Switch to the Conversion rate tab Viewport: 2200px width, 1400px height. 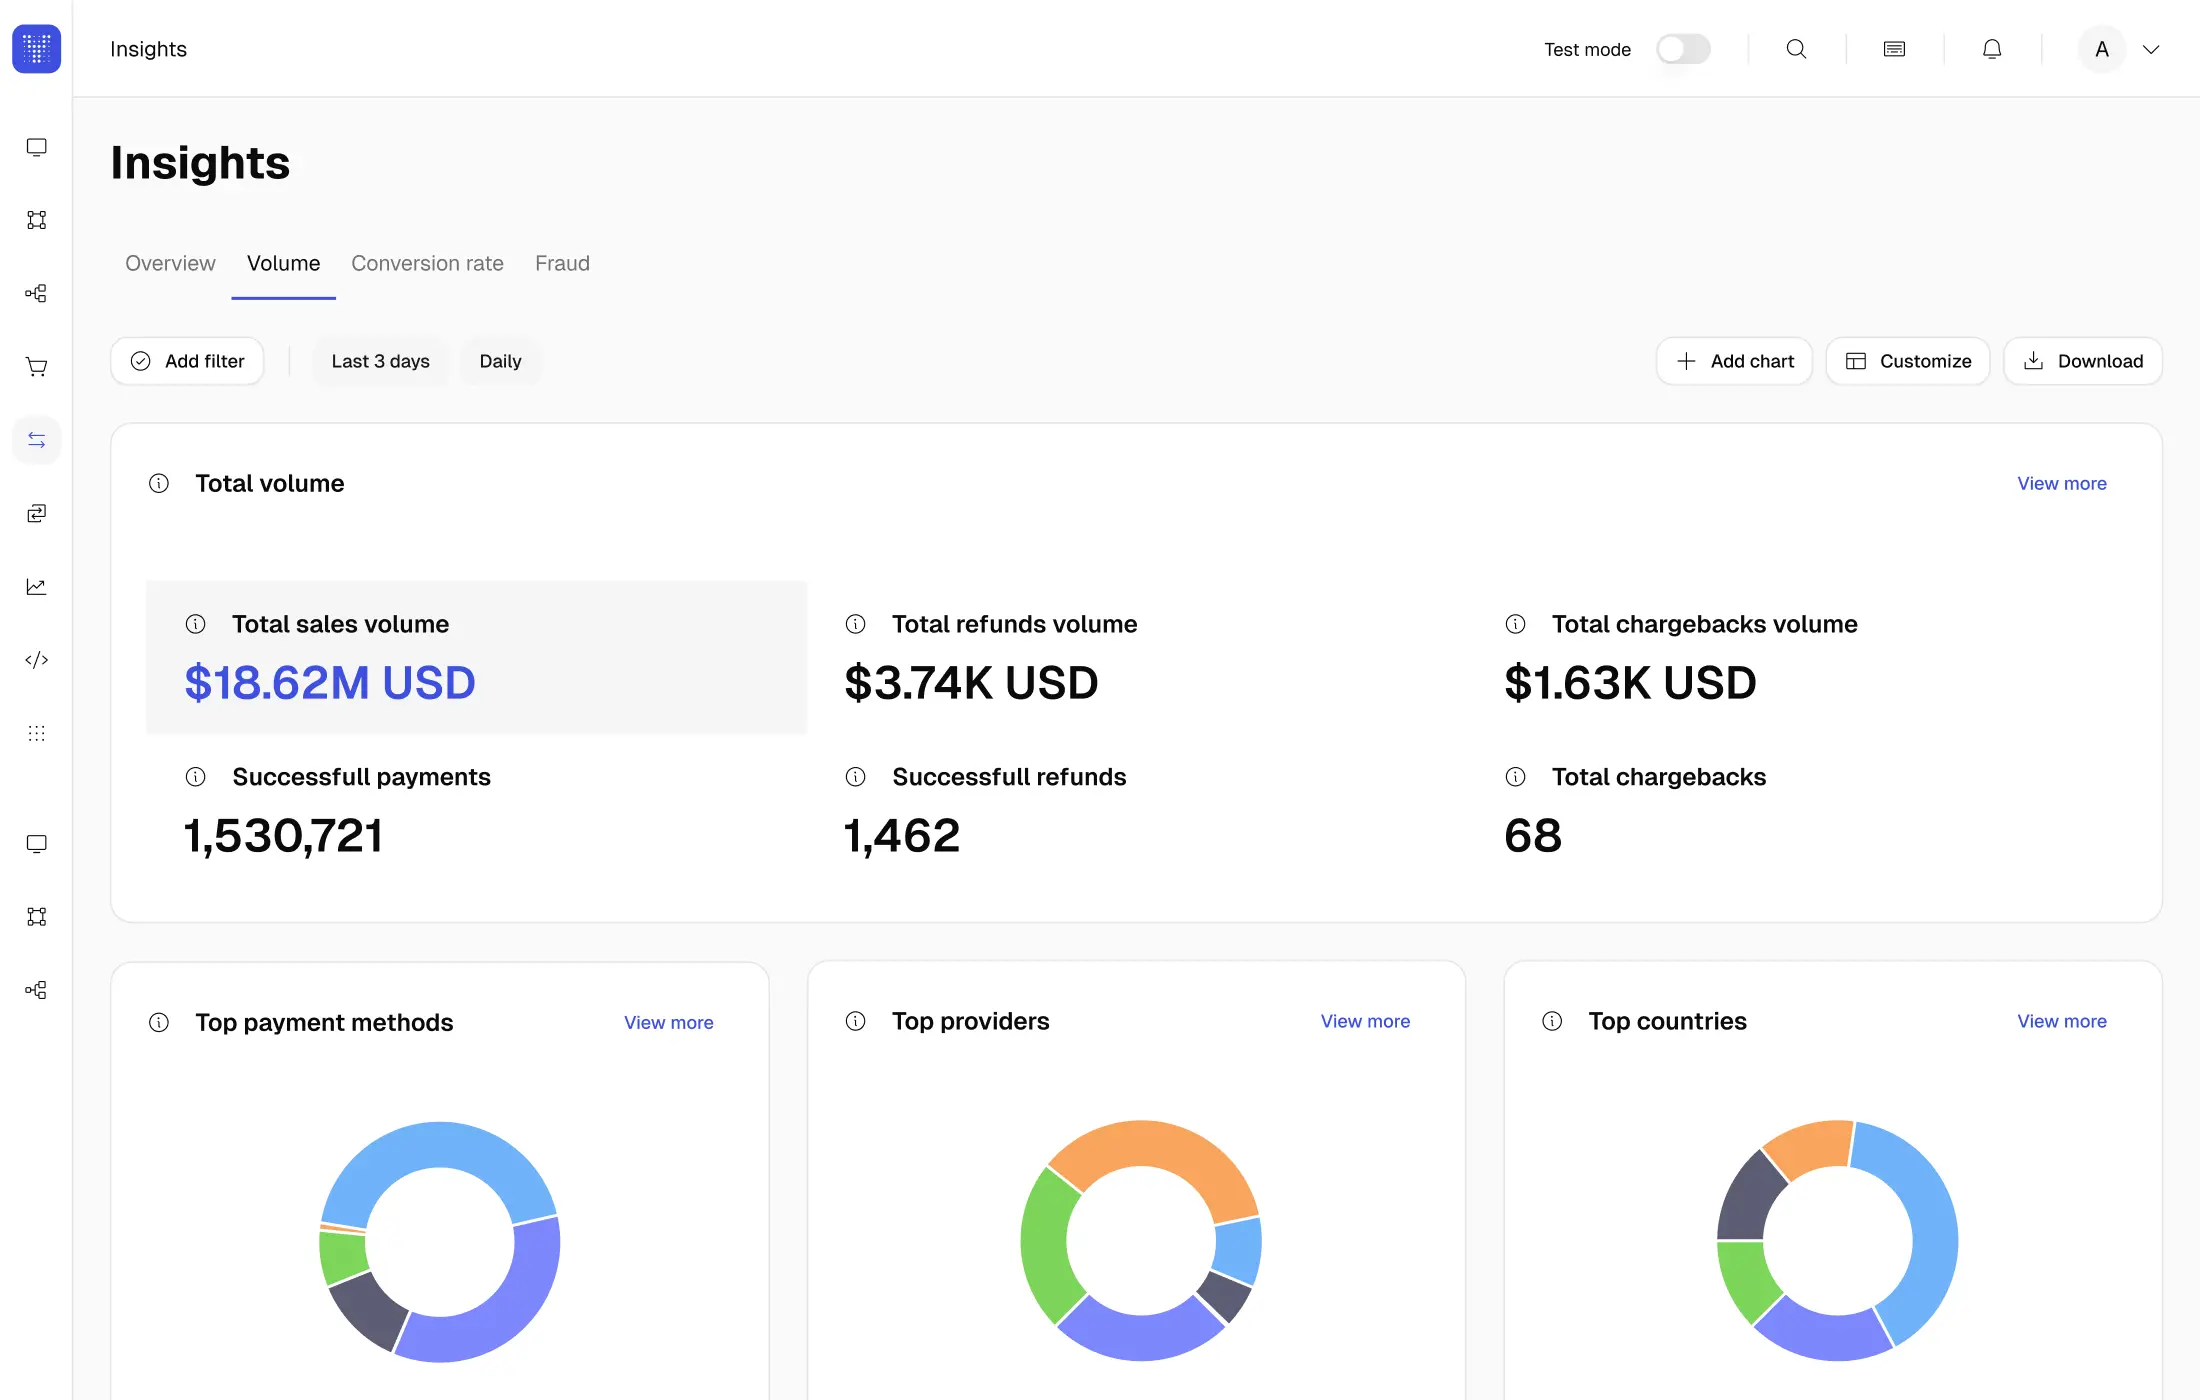click(427, 263)
